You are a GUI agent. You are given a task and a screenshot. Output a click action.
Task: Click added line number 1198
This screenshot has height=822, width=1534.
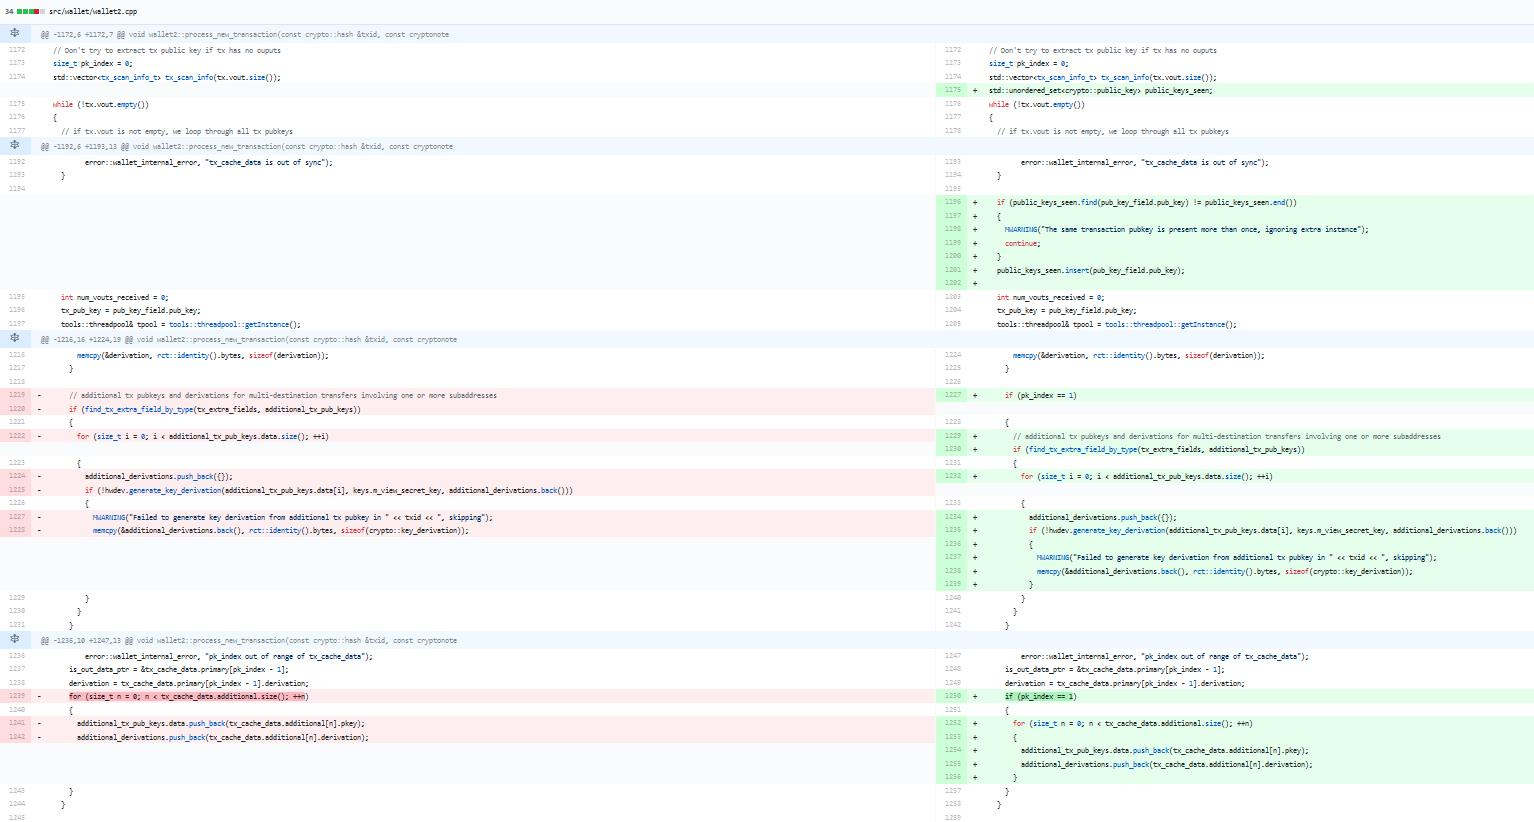click(952, 229)
